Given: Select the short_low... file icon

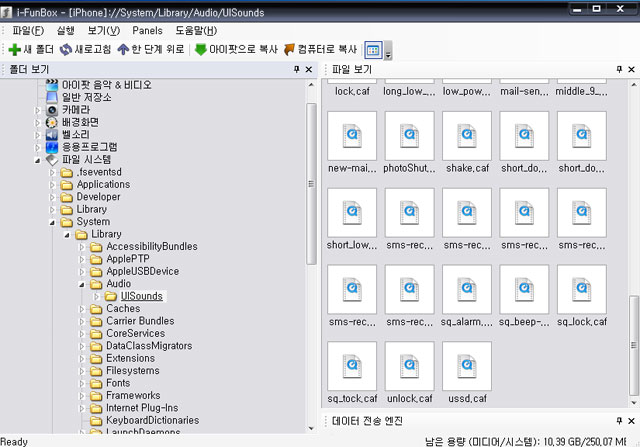Looking at the screenshot, I should pos(352,213).
